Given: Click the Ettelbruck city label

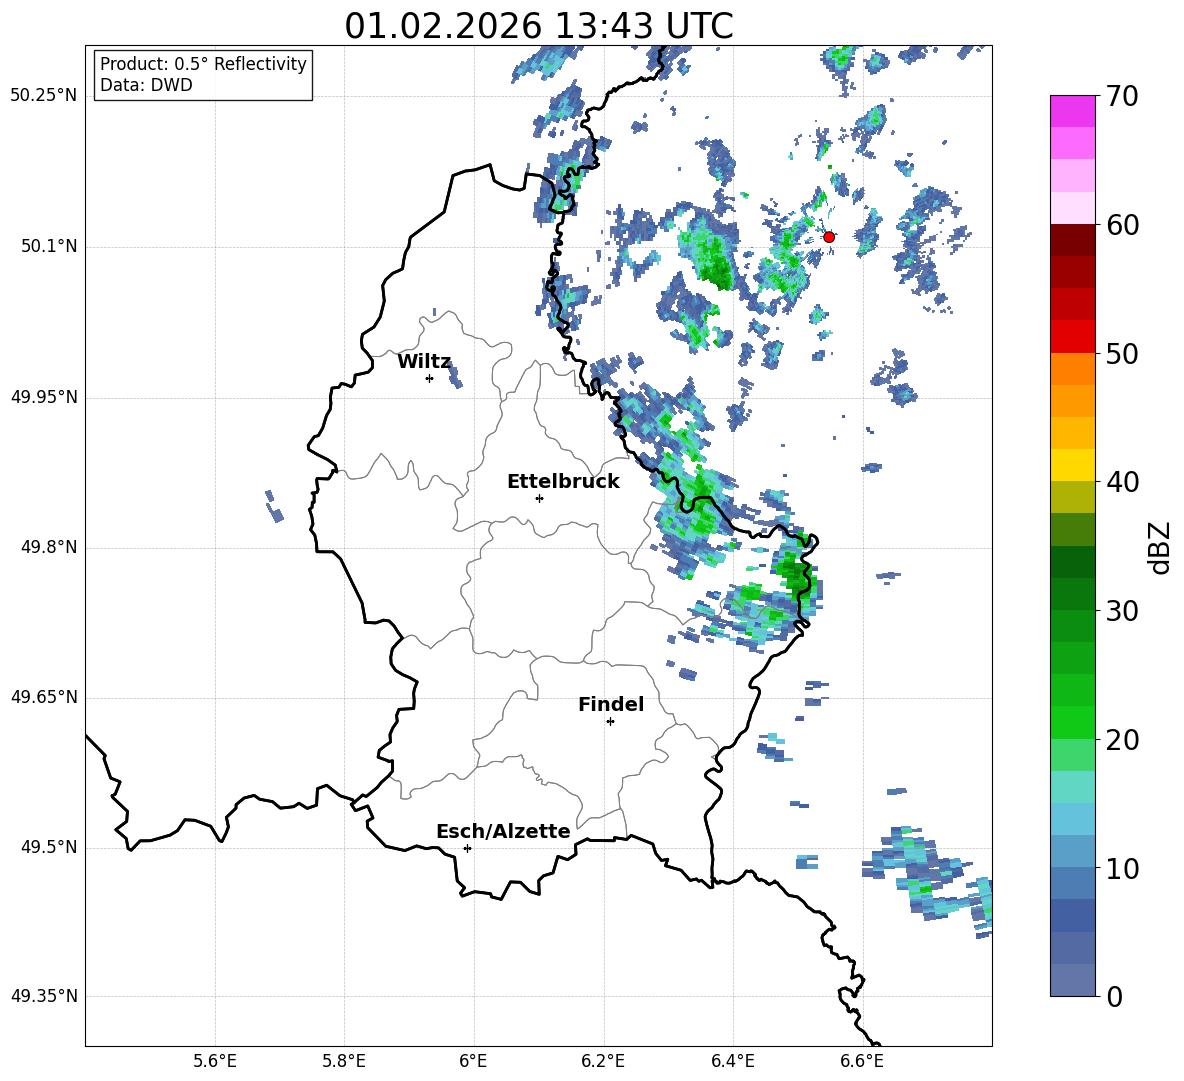Looking at the screenshot, I should coord(563,482).
